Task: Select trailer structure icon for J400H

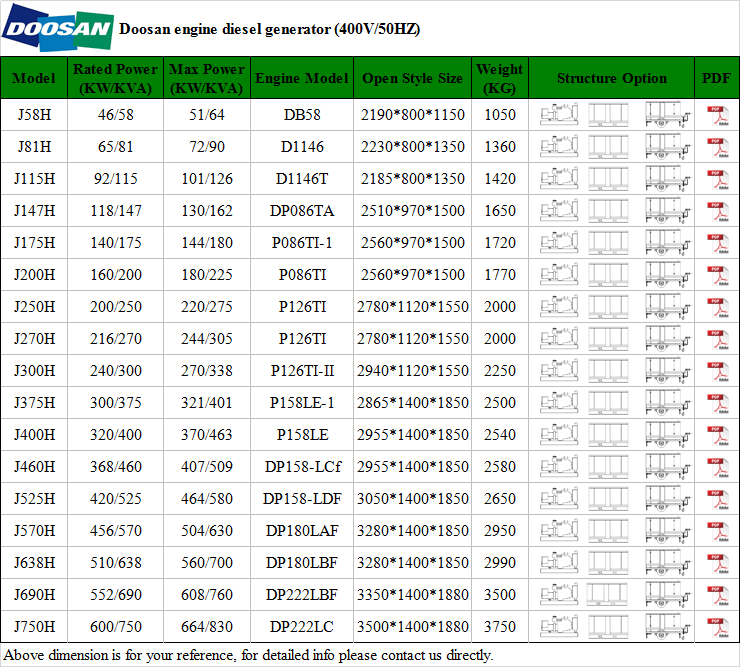Action: coord(667,435)
